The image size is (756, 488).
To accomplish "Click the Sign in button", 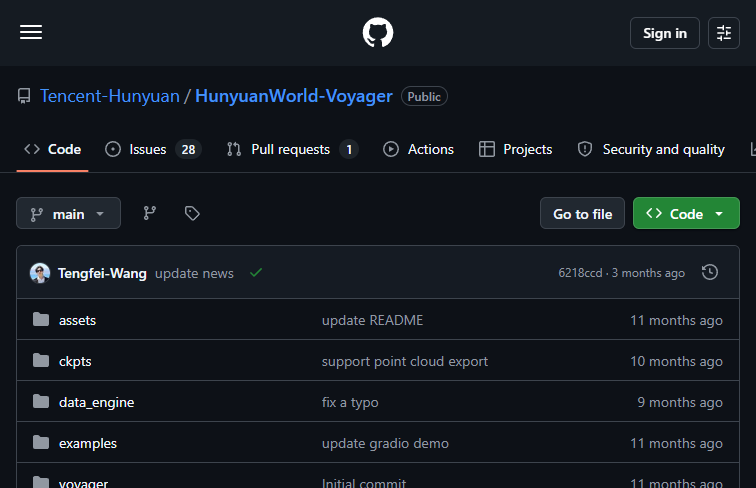I will click(x=664, y=33).
